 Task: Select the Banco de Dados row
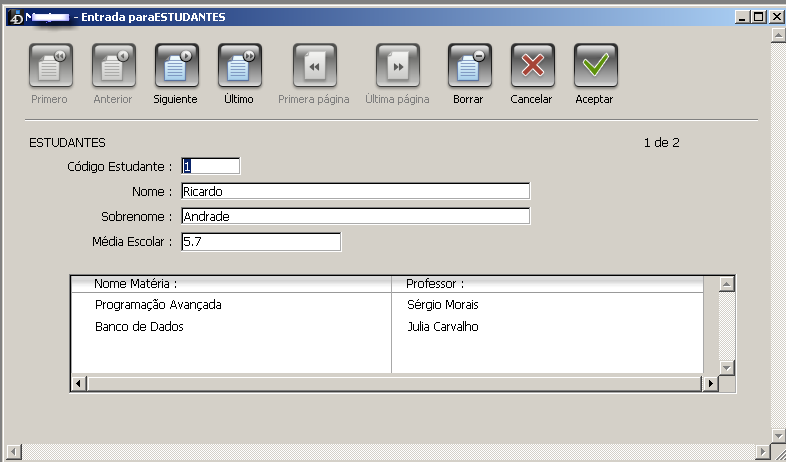click(139, 326)
